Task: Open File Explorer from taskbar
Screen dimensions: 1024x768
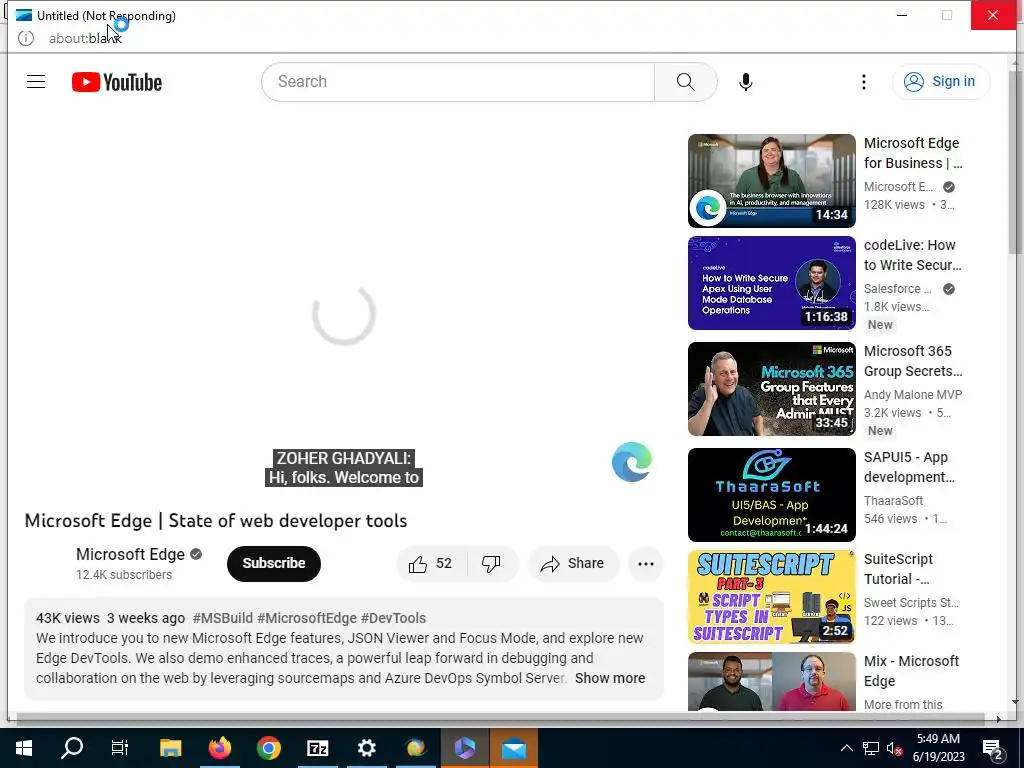Action: coord(170,748)
